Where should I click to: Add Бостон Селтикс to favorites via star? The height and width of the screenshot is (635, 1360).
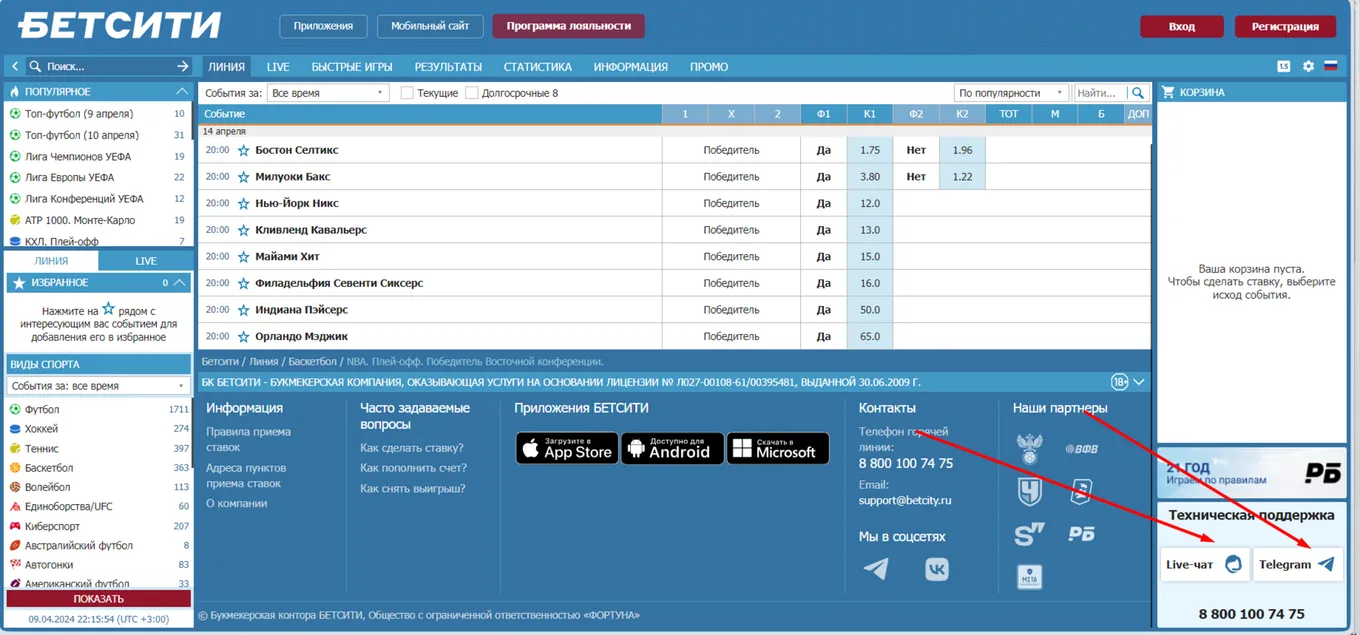point(243,150)
